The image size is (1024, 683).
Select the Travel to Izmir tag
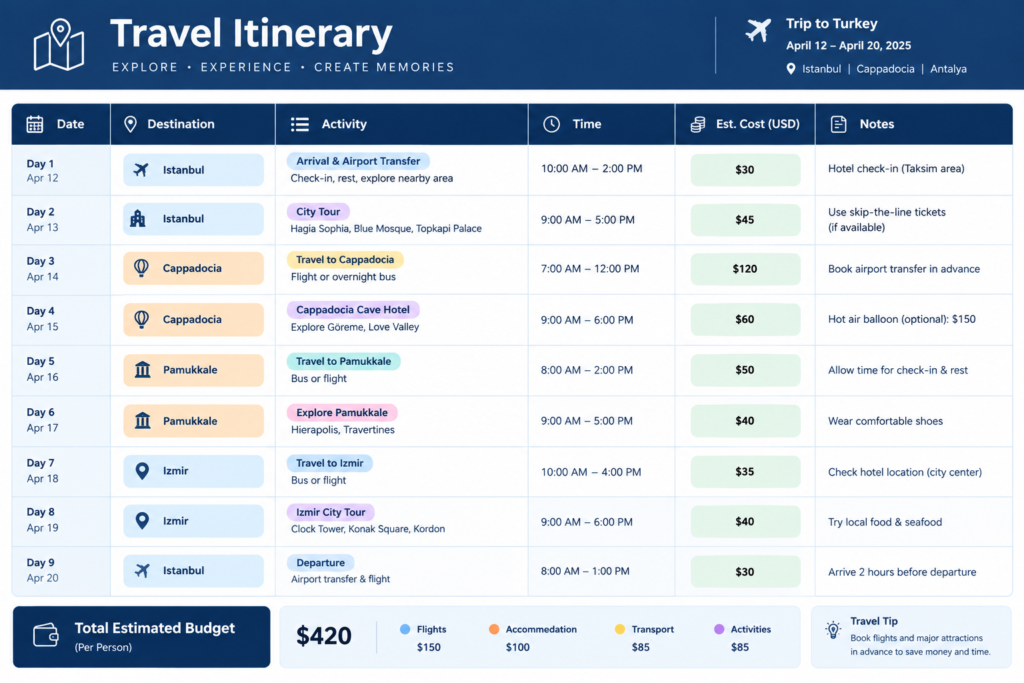(x=329, y=463)
